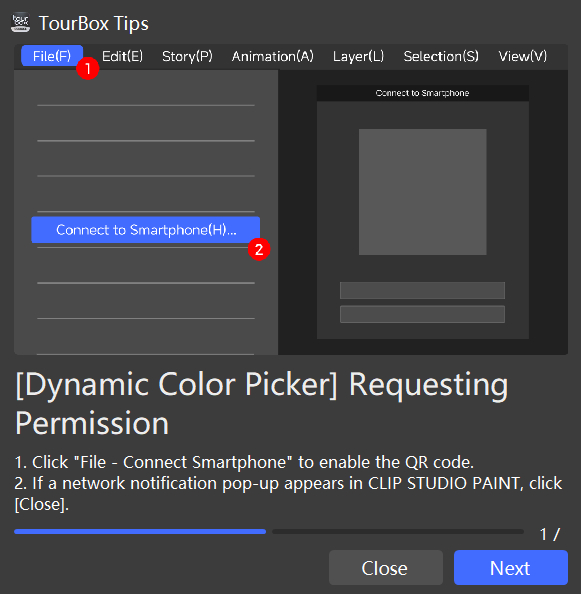Open the Edit(E) menu in illustration
The image size is (581, 594).
pyautogui.click(x=122, y=56)
